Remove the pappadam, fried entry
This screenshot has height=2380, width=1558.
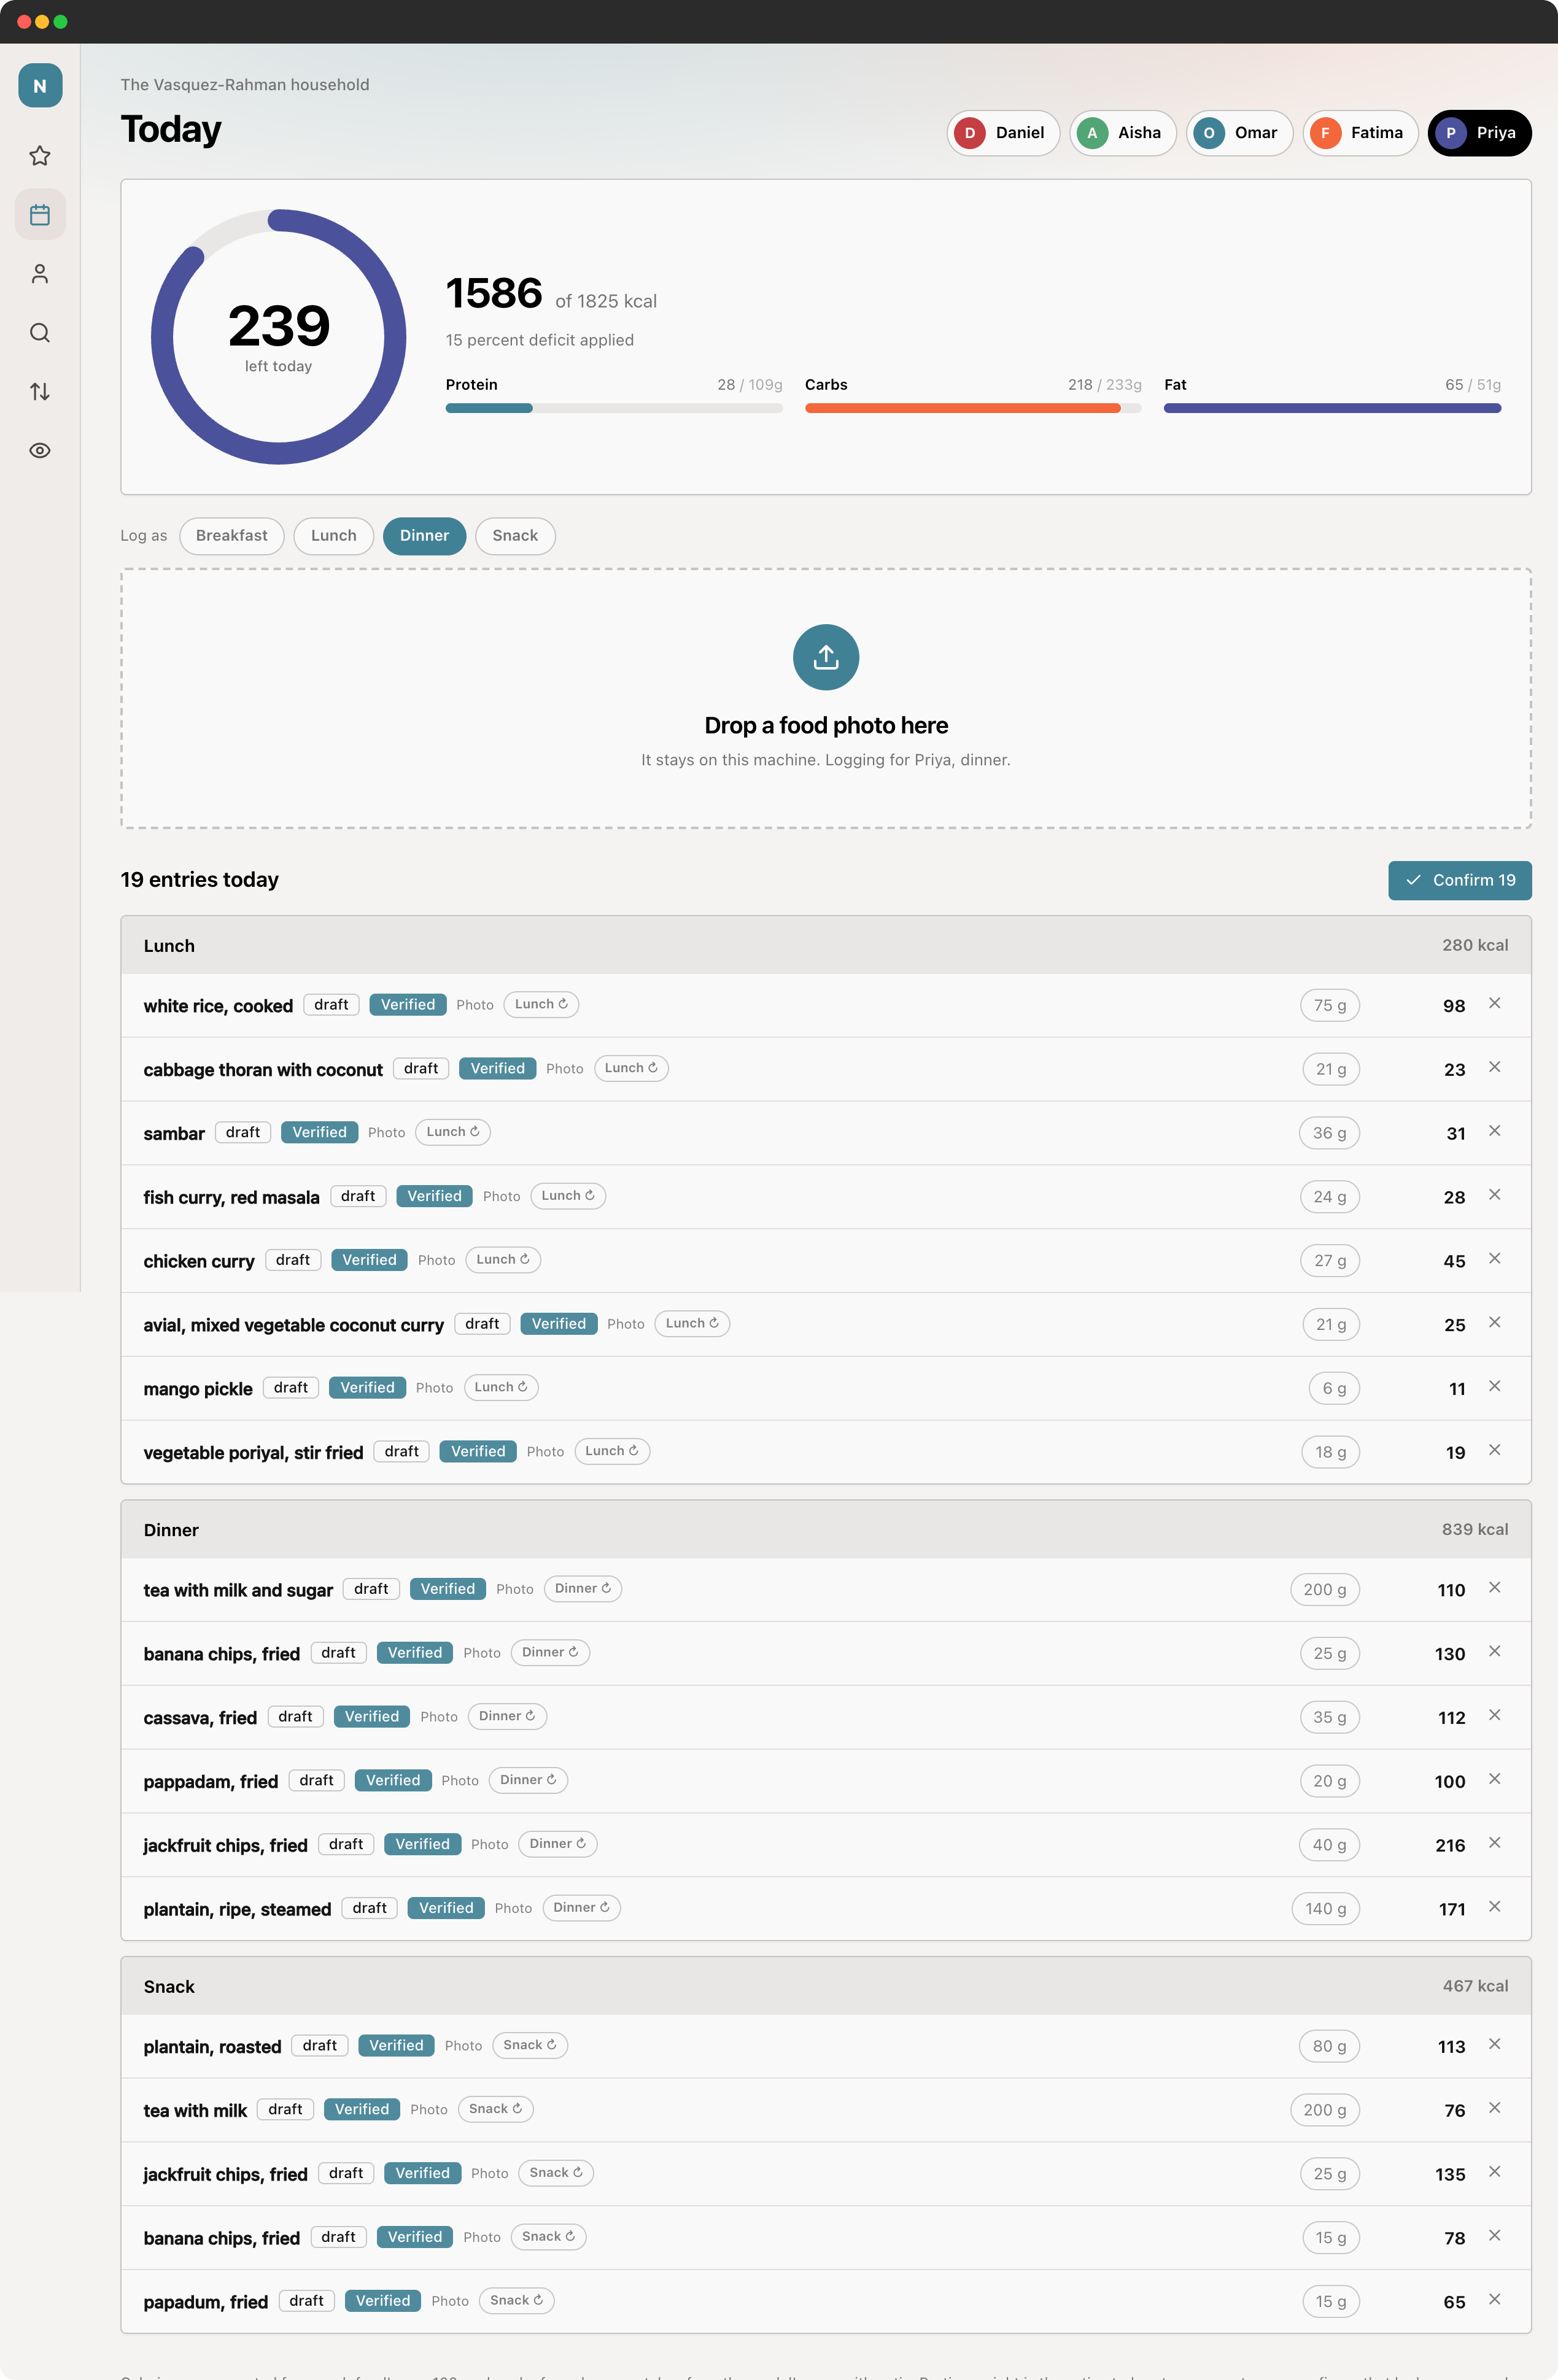[1494, 1780]
